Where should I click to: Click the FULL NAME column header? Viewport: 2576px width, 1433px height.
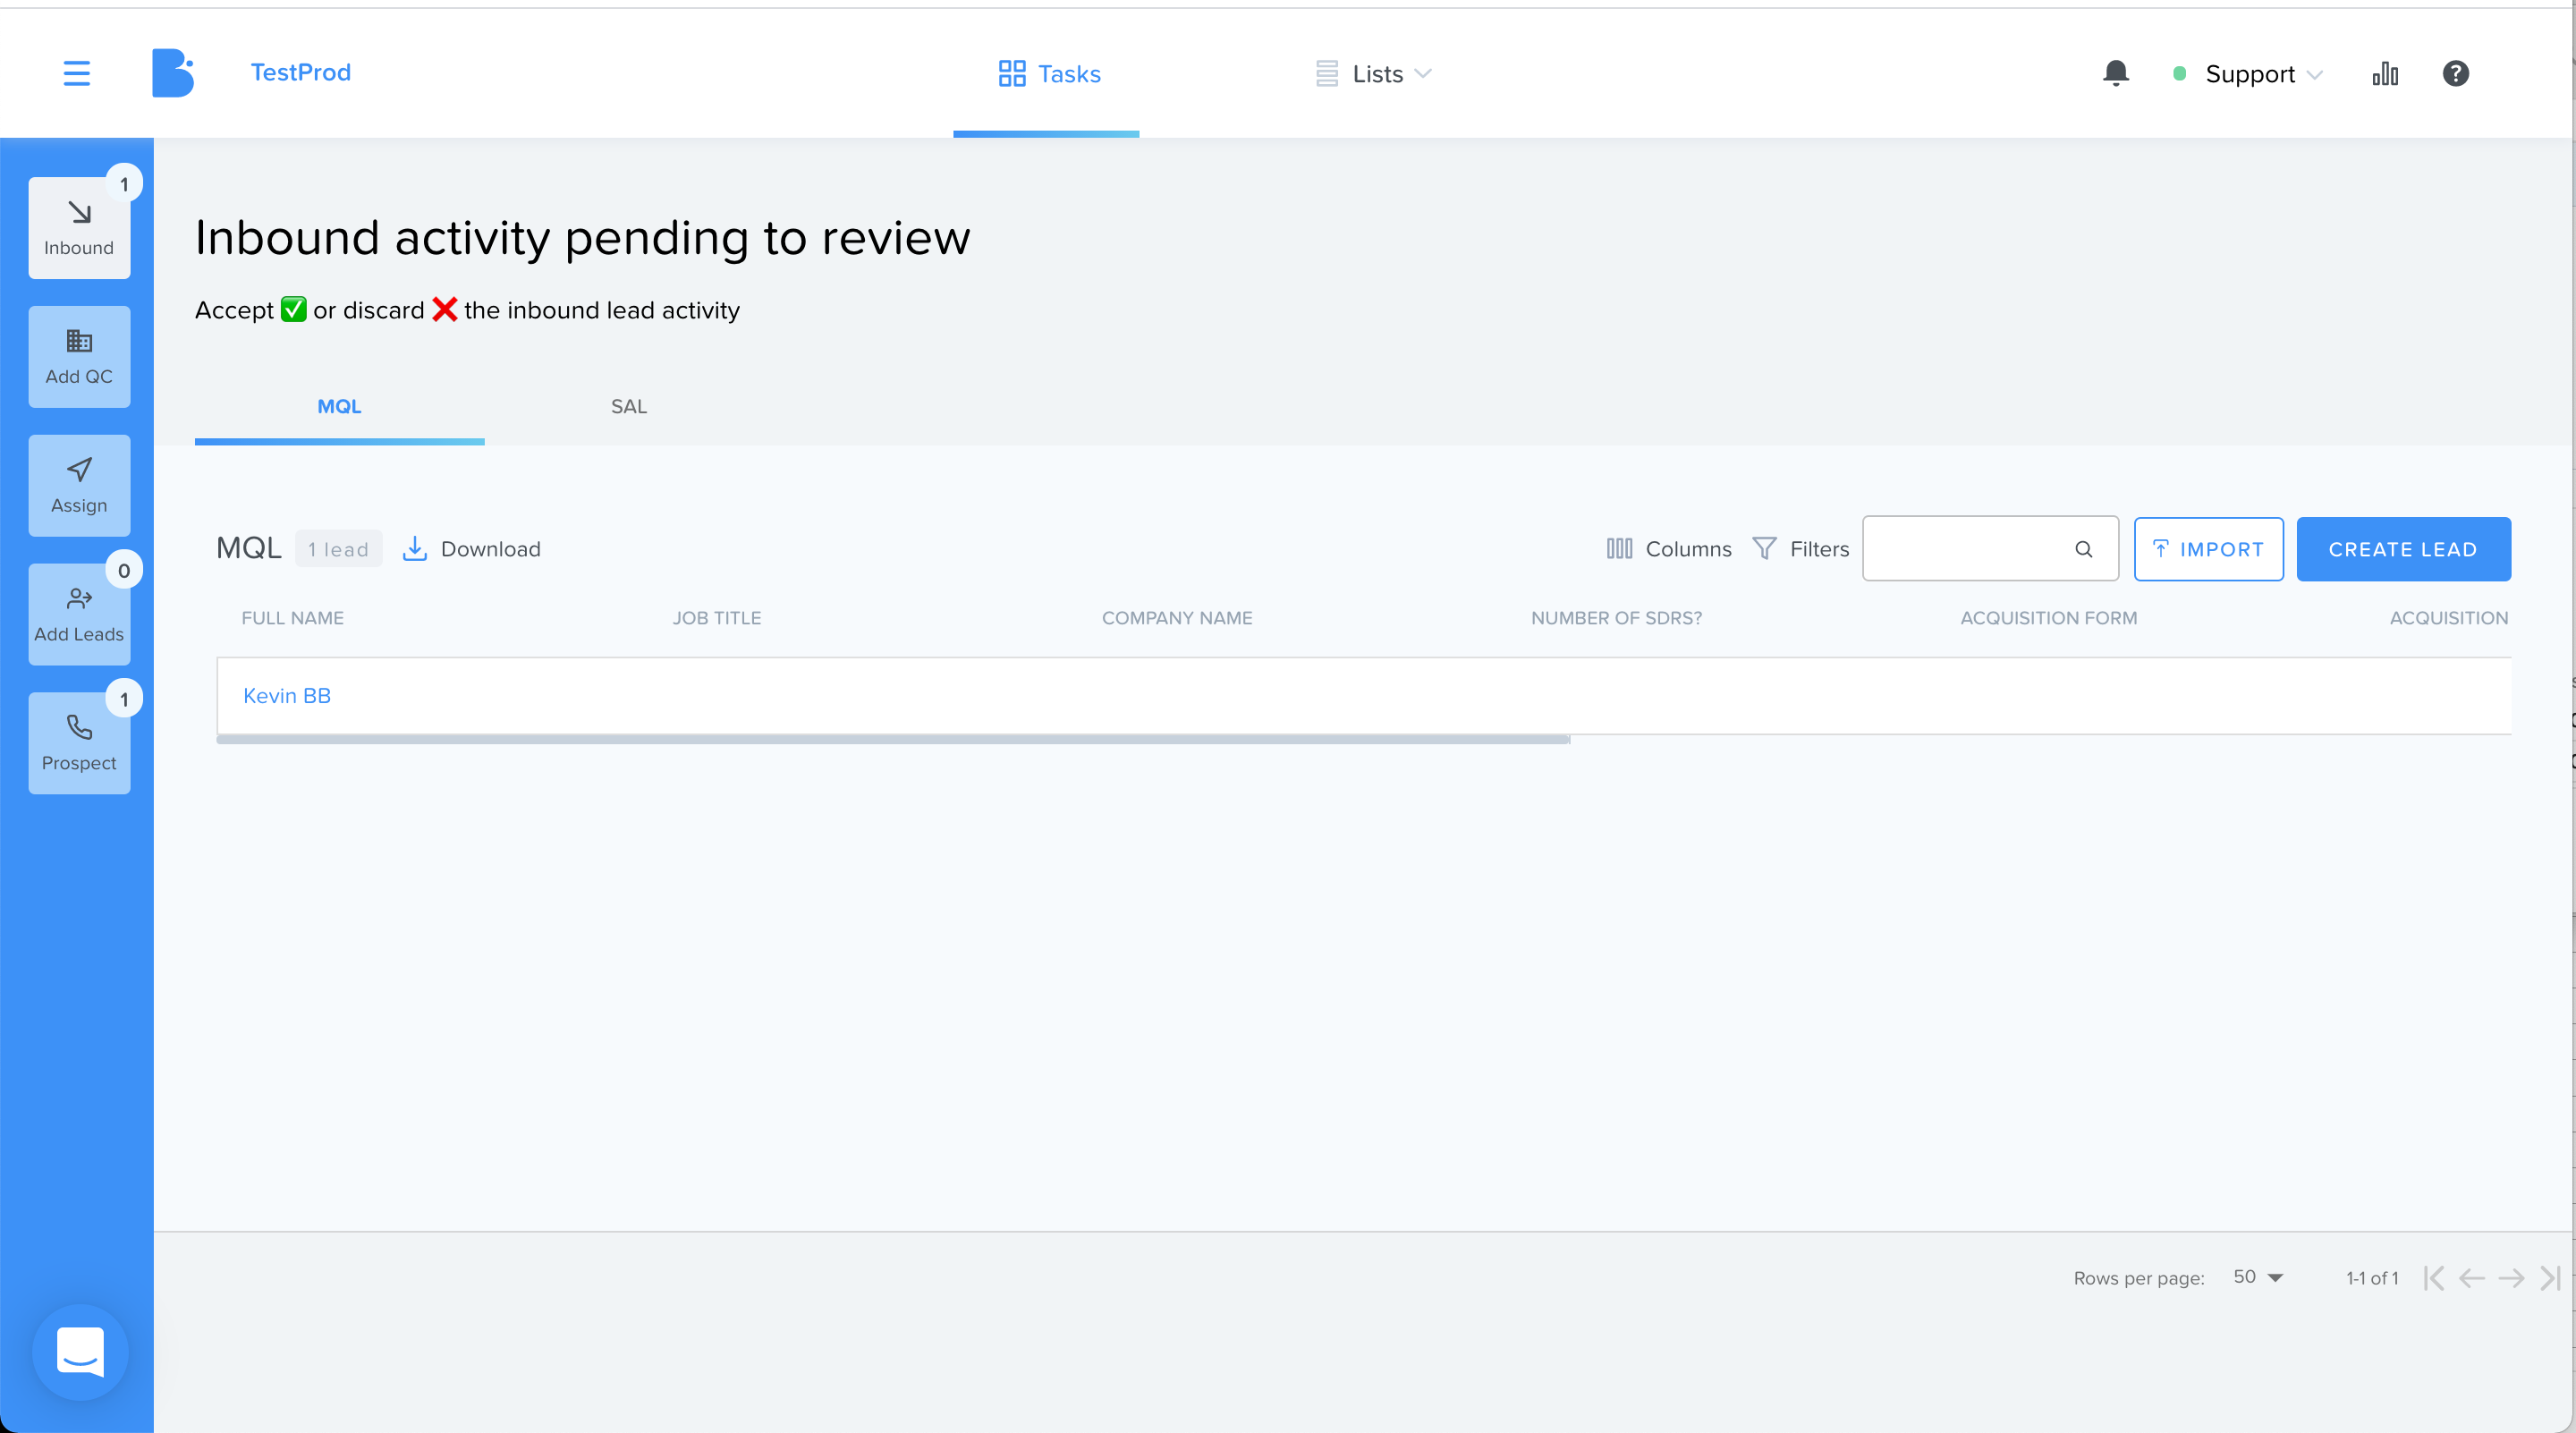292,618
